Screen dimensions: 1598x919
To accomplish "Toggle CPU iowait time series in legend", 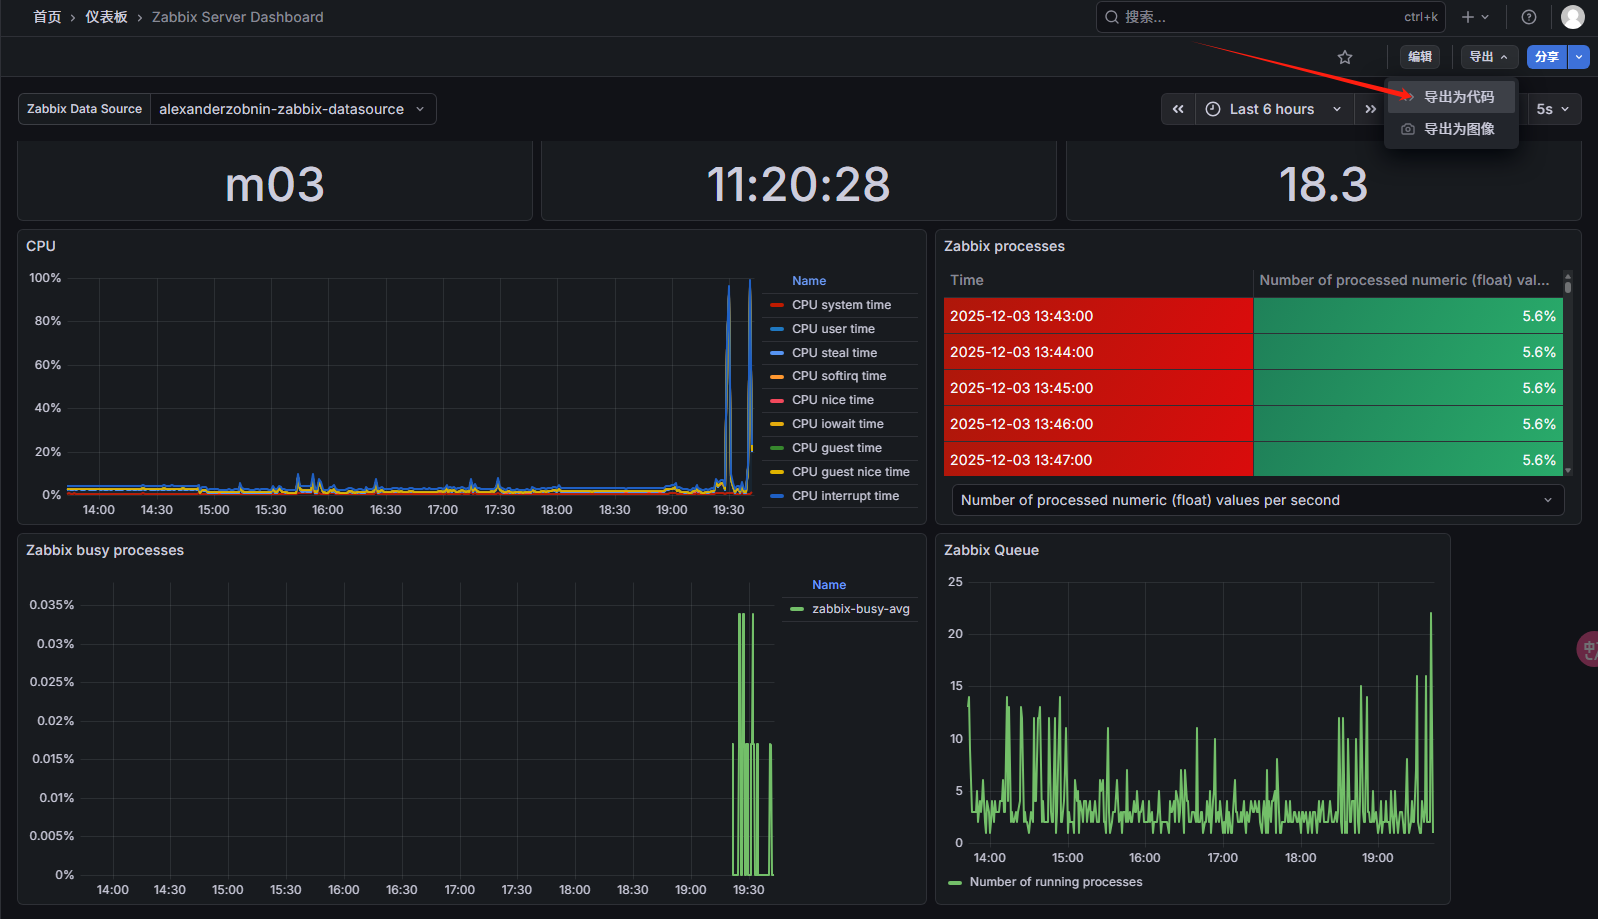I will (838, 424).
